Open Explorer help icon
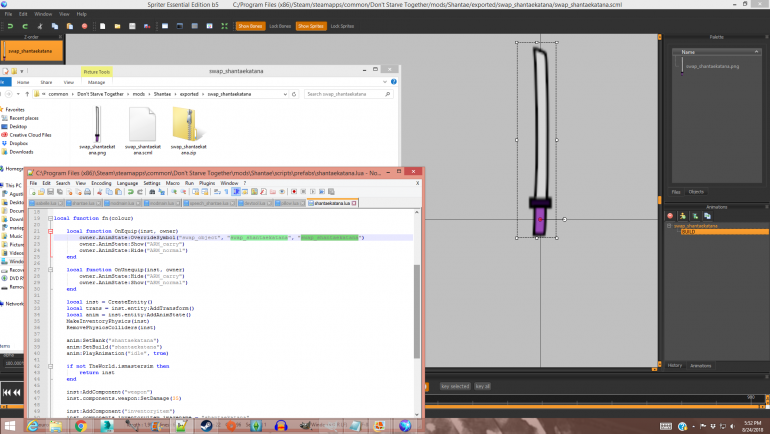The width and height of the screenshot is (770, 434). 393,82
